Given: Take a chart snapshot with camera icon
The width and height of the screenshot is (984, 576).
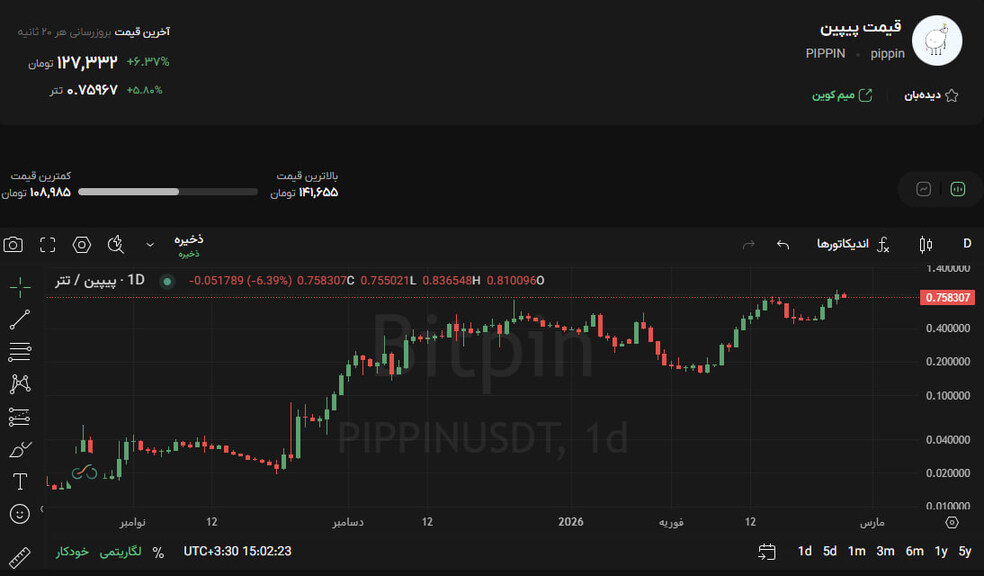Looking at the screenshot, I should [x=13, y=245].
